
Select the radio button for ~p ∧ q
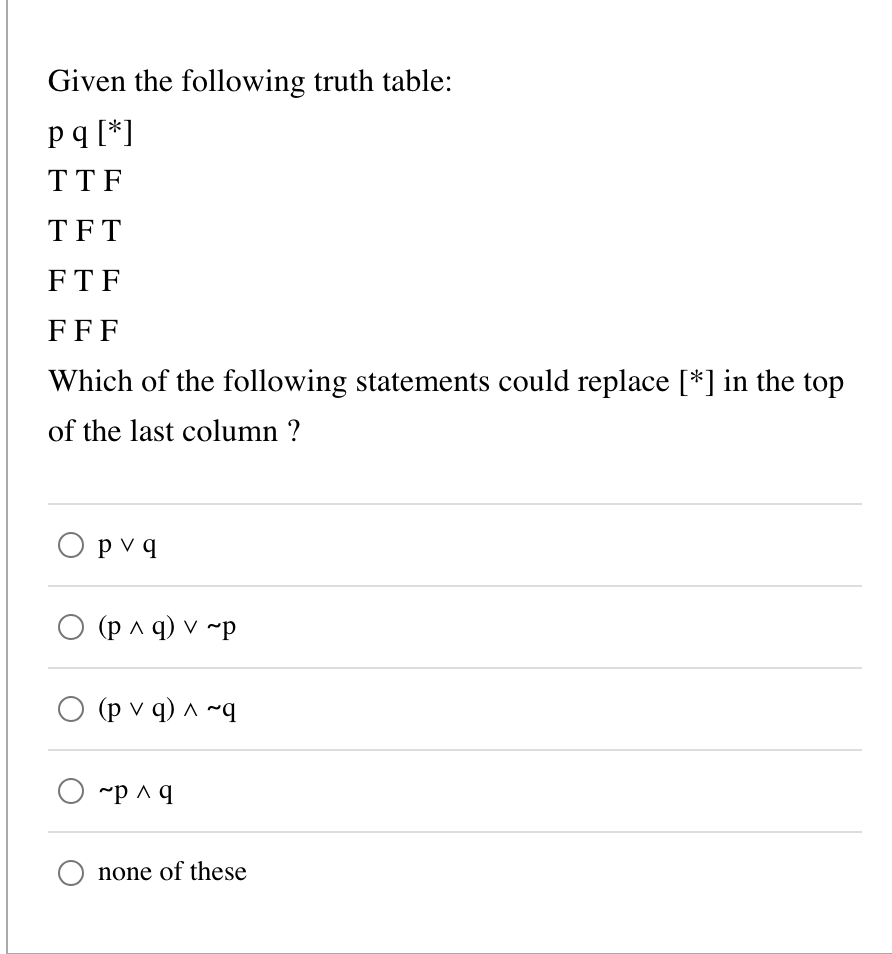tap(71, 790)
